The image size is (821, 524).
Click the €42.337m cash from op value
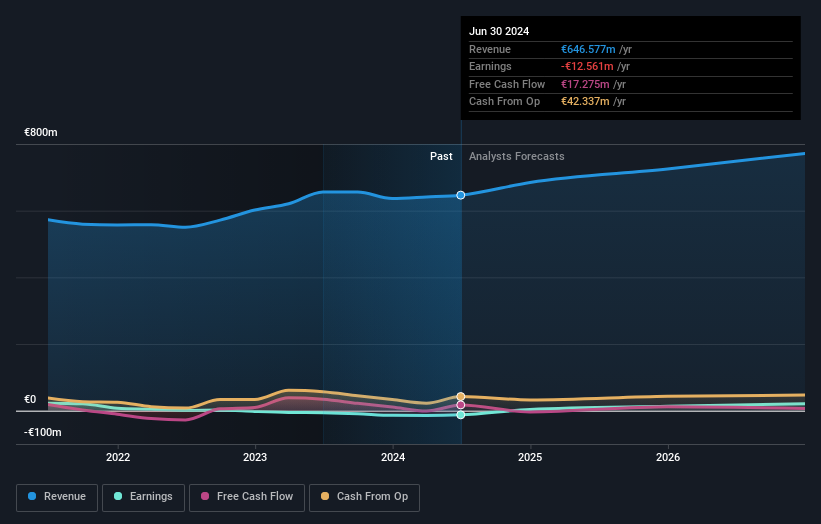point(585,102)
